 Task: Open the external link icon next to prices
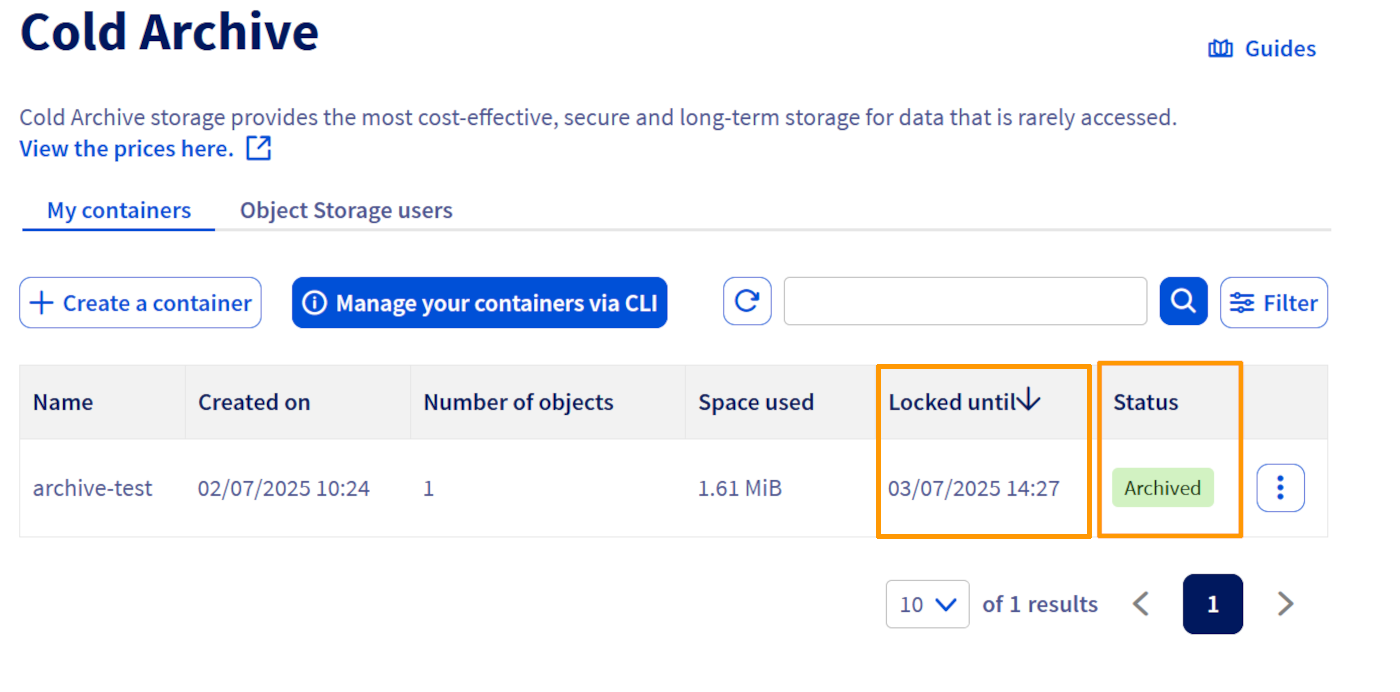click(x=258, y=147)
